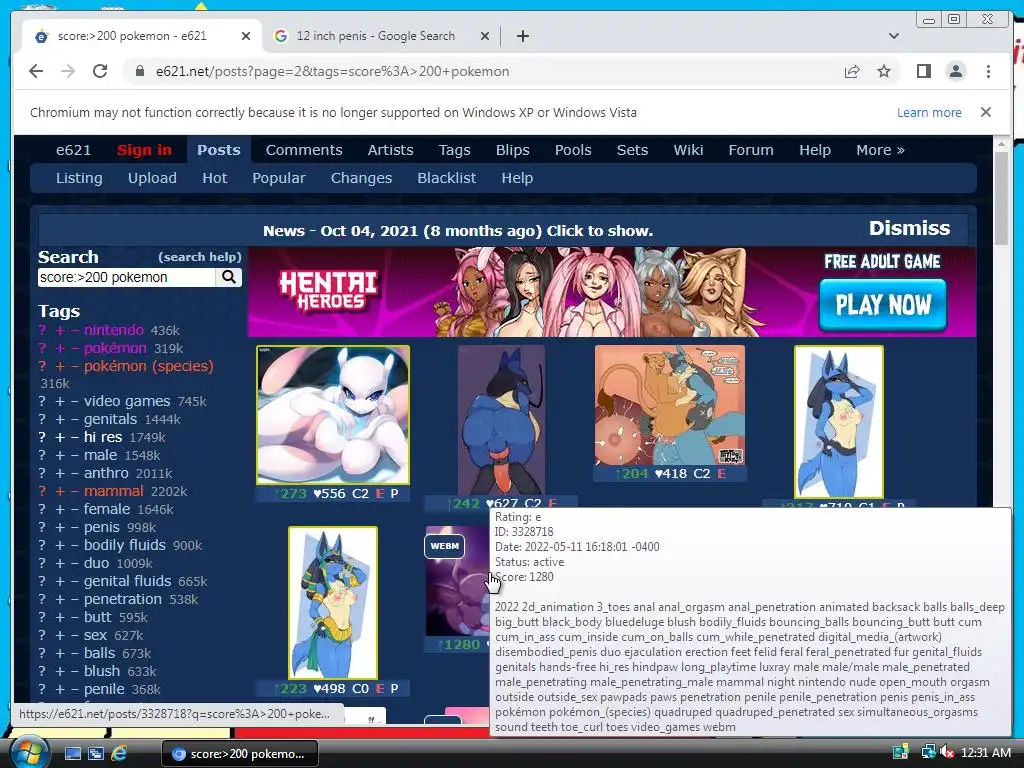
Task: Open the Windows Start orb
Action: pos(29,753)
